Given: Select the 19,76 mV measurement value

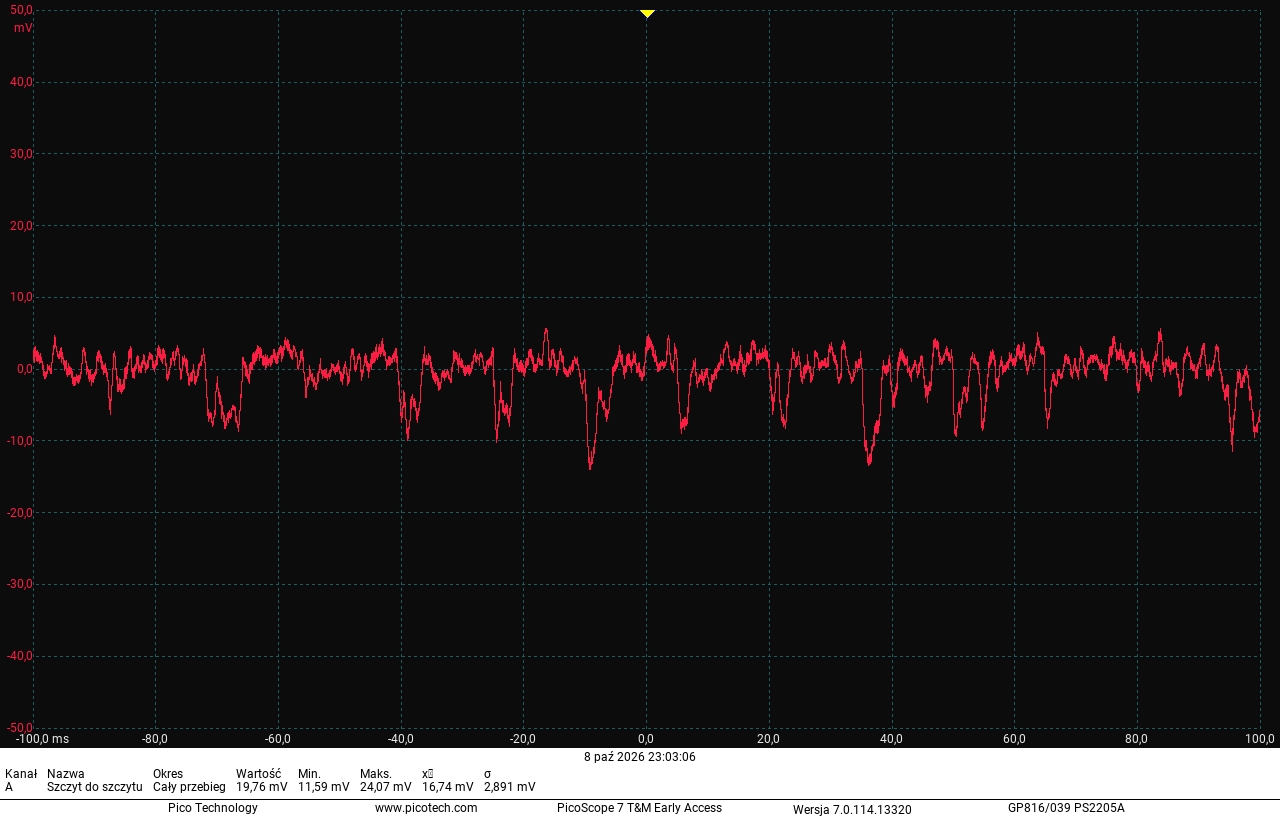Looking at the screenshot, I should tap(262, 787).
